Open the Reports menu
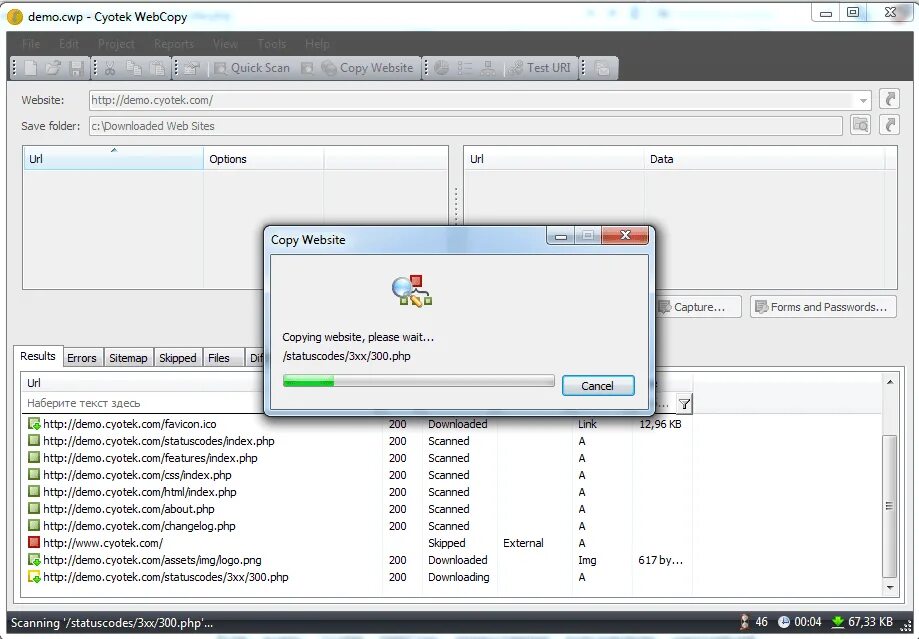The width and height of the screenshot is (919, 639). point(173,44)
